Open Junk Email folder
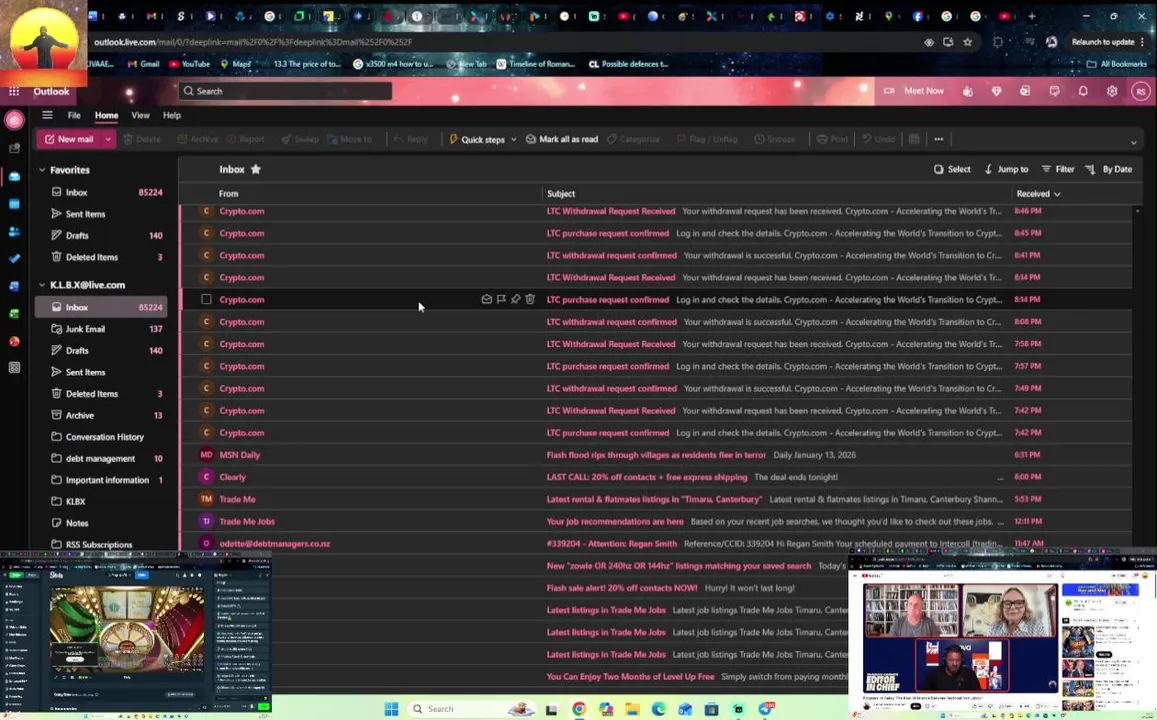This screenshot has height=720, width=1157. [101, 329]
